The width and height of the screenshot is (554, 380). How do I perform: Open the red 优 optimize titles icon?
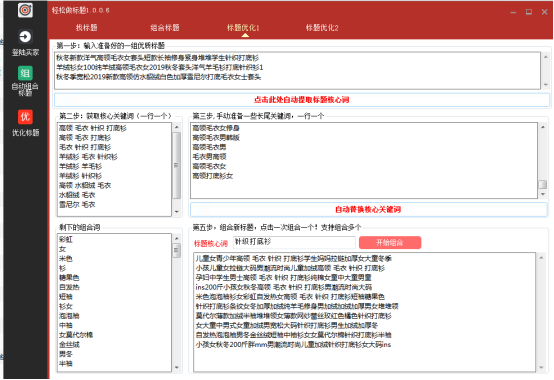click(25, 117)
